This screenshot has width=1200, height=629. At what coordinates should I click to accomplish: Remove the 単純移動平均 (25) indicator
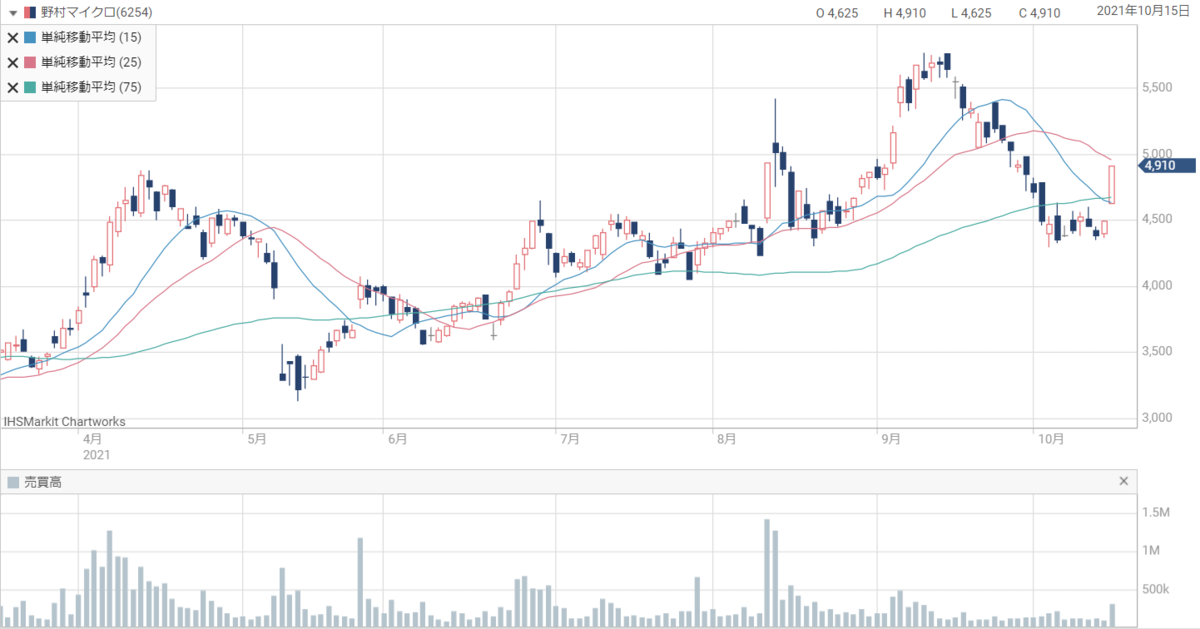pyautogui.click(x=13, y=62)
